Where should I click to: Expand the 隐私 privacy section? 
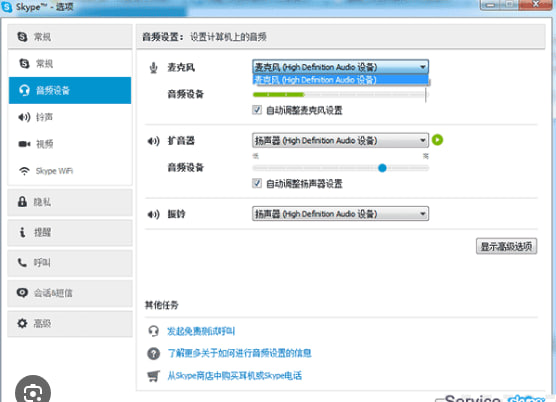coord(70,202)
